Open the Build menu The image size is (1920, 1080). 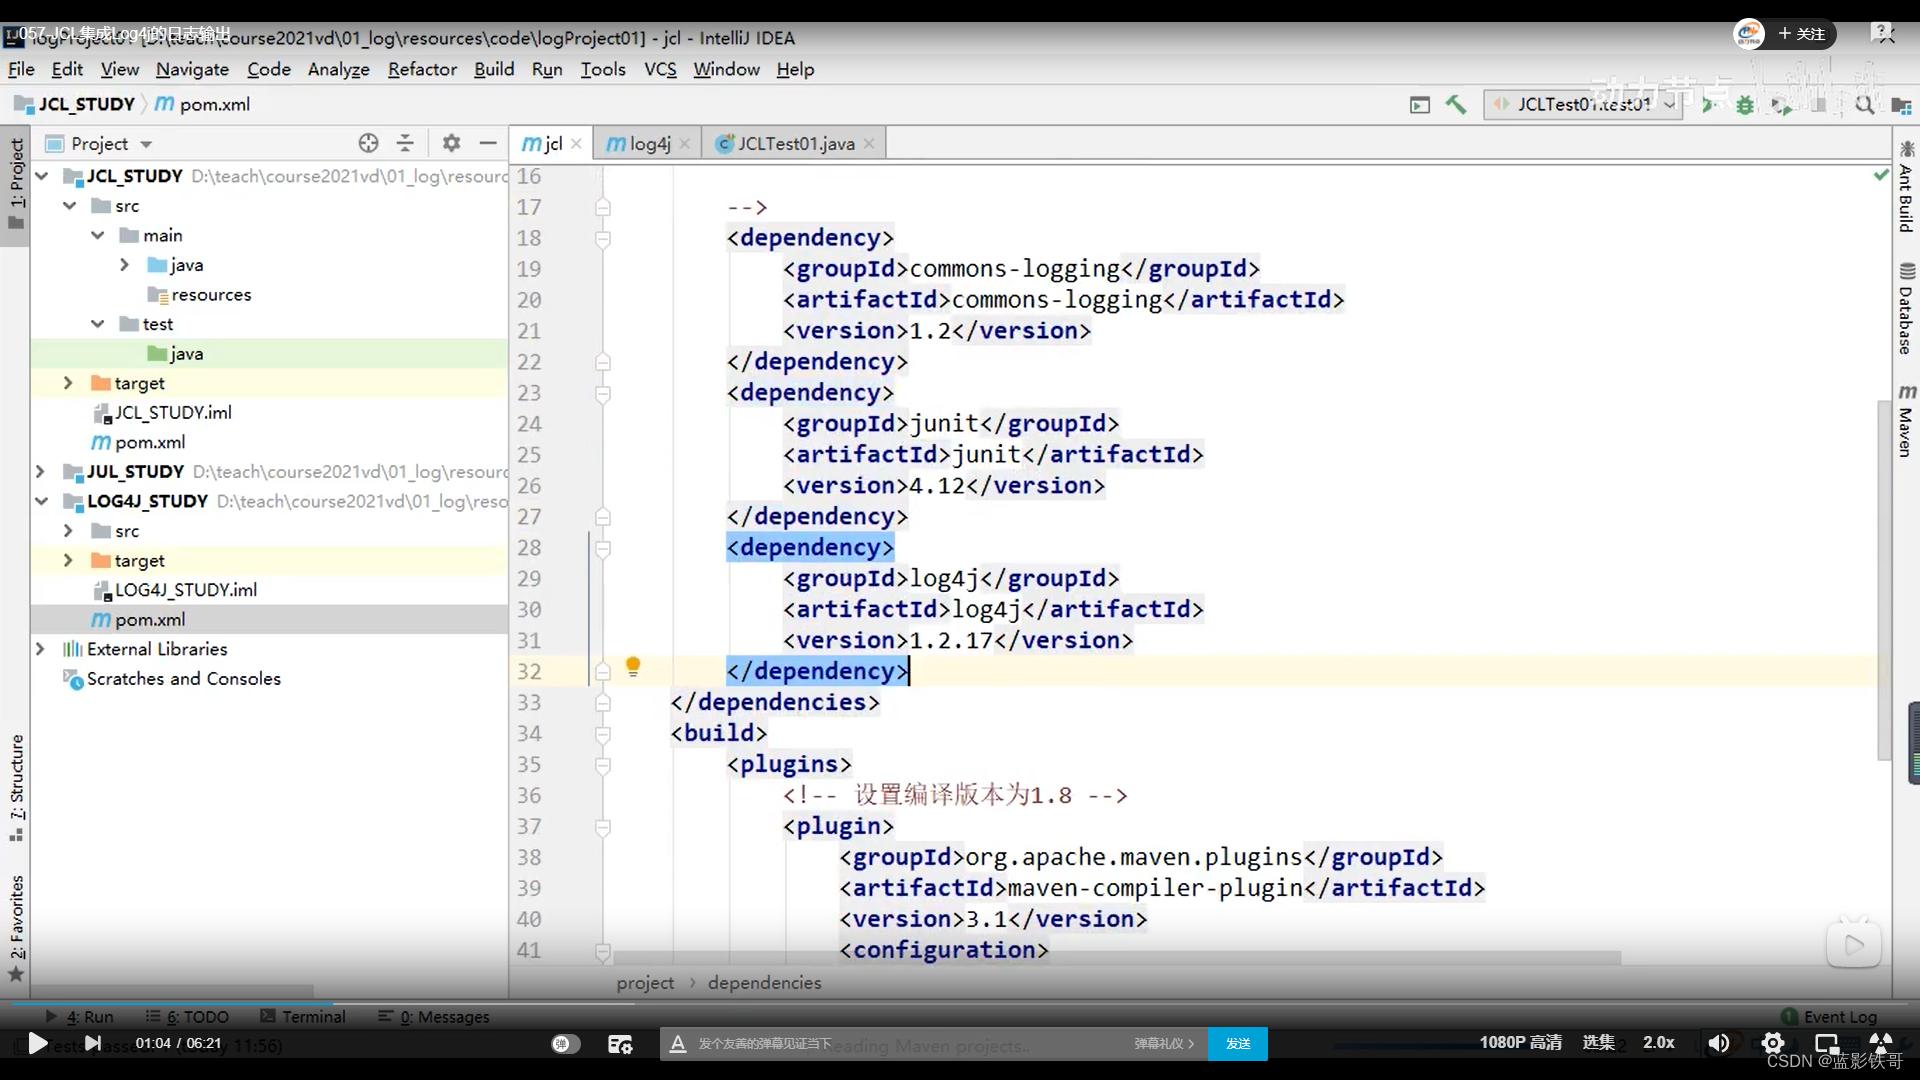click(x=494, y=69)
